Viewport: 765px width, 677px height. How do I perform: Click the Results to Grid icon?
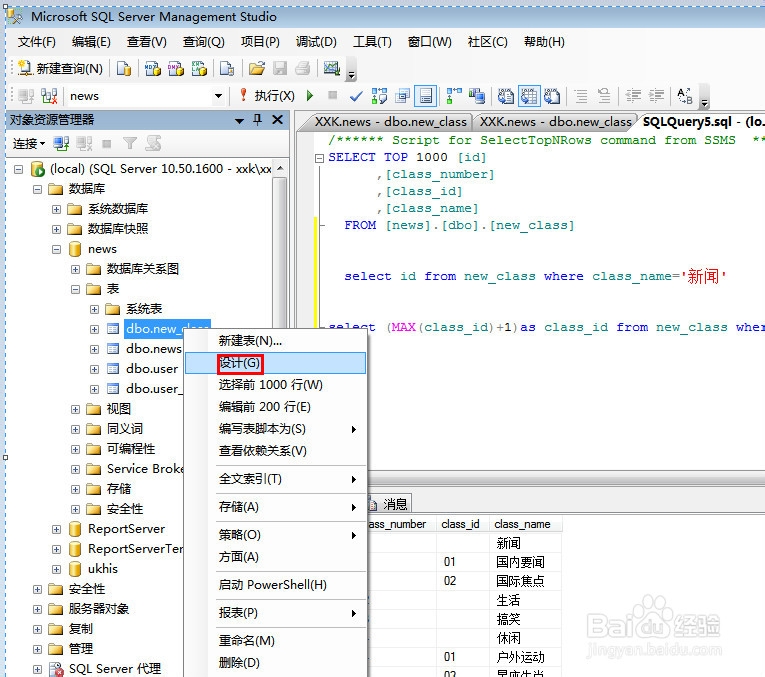tap(529, 96)
